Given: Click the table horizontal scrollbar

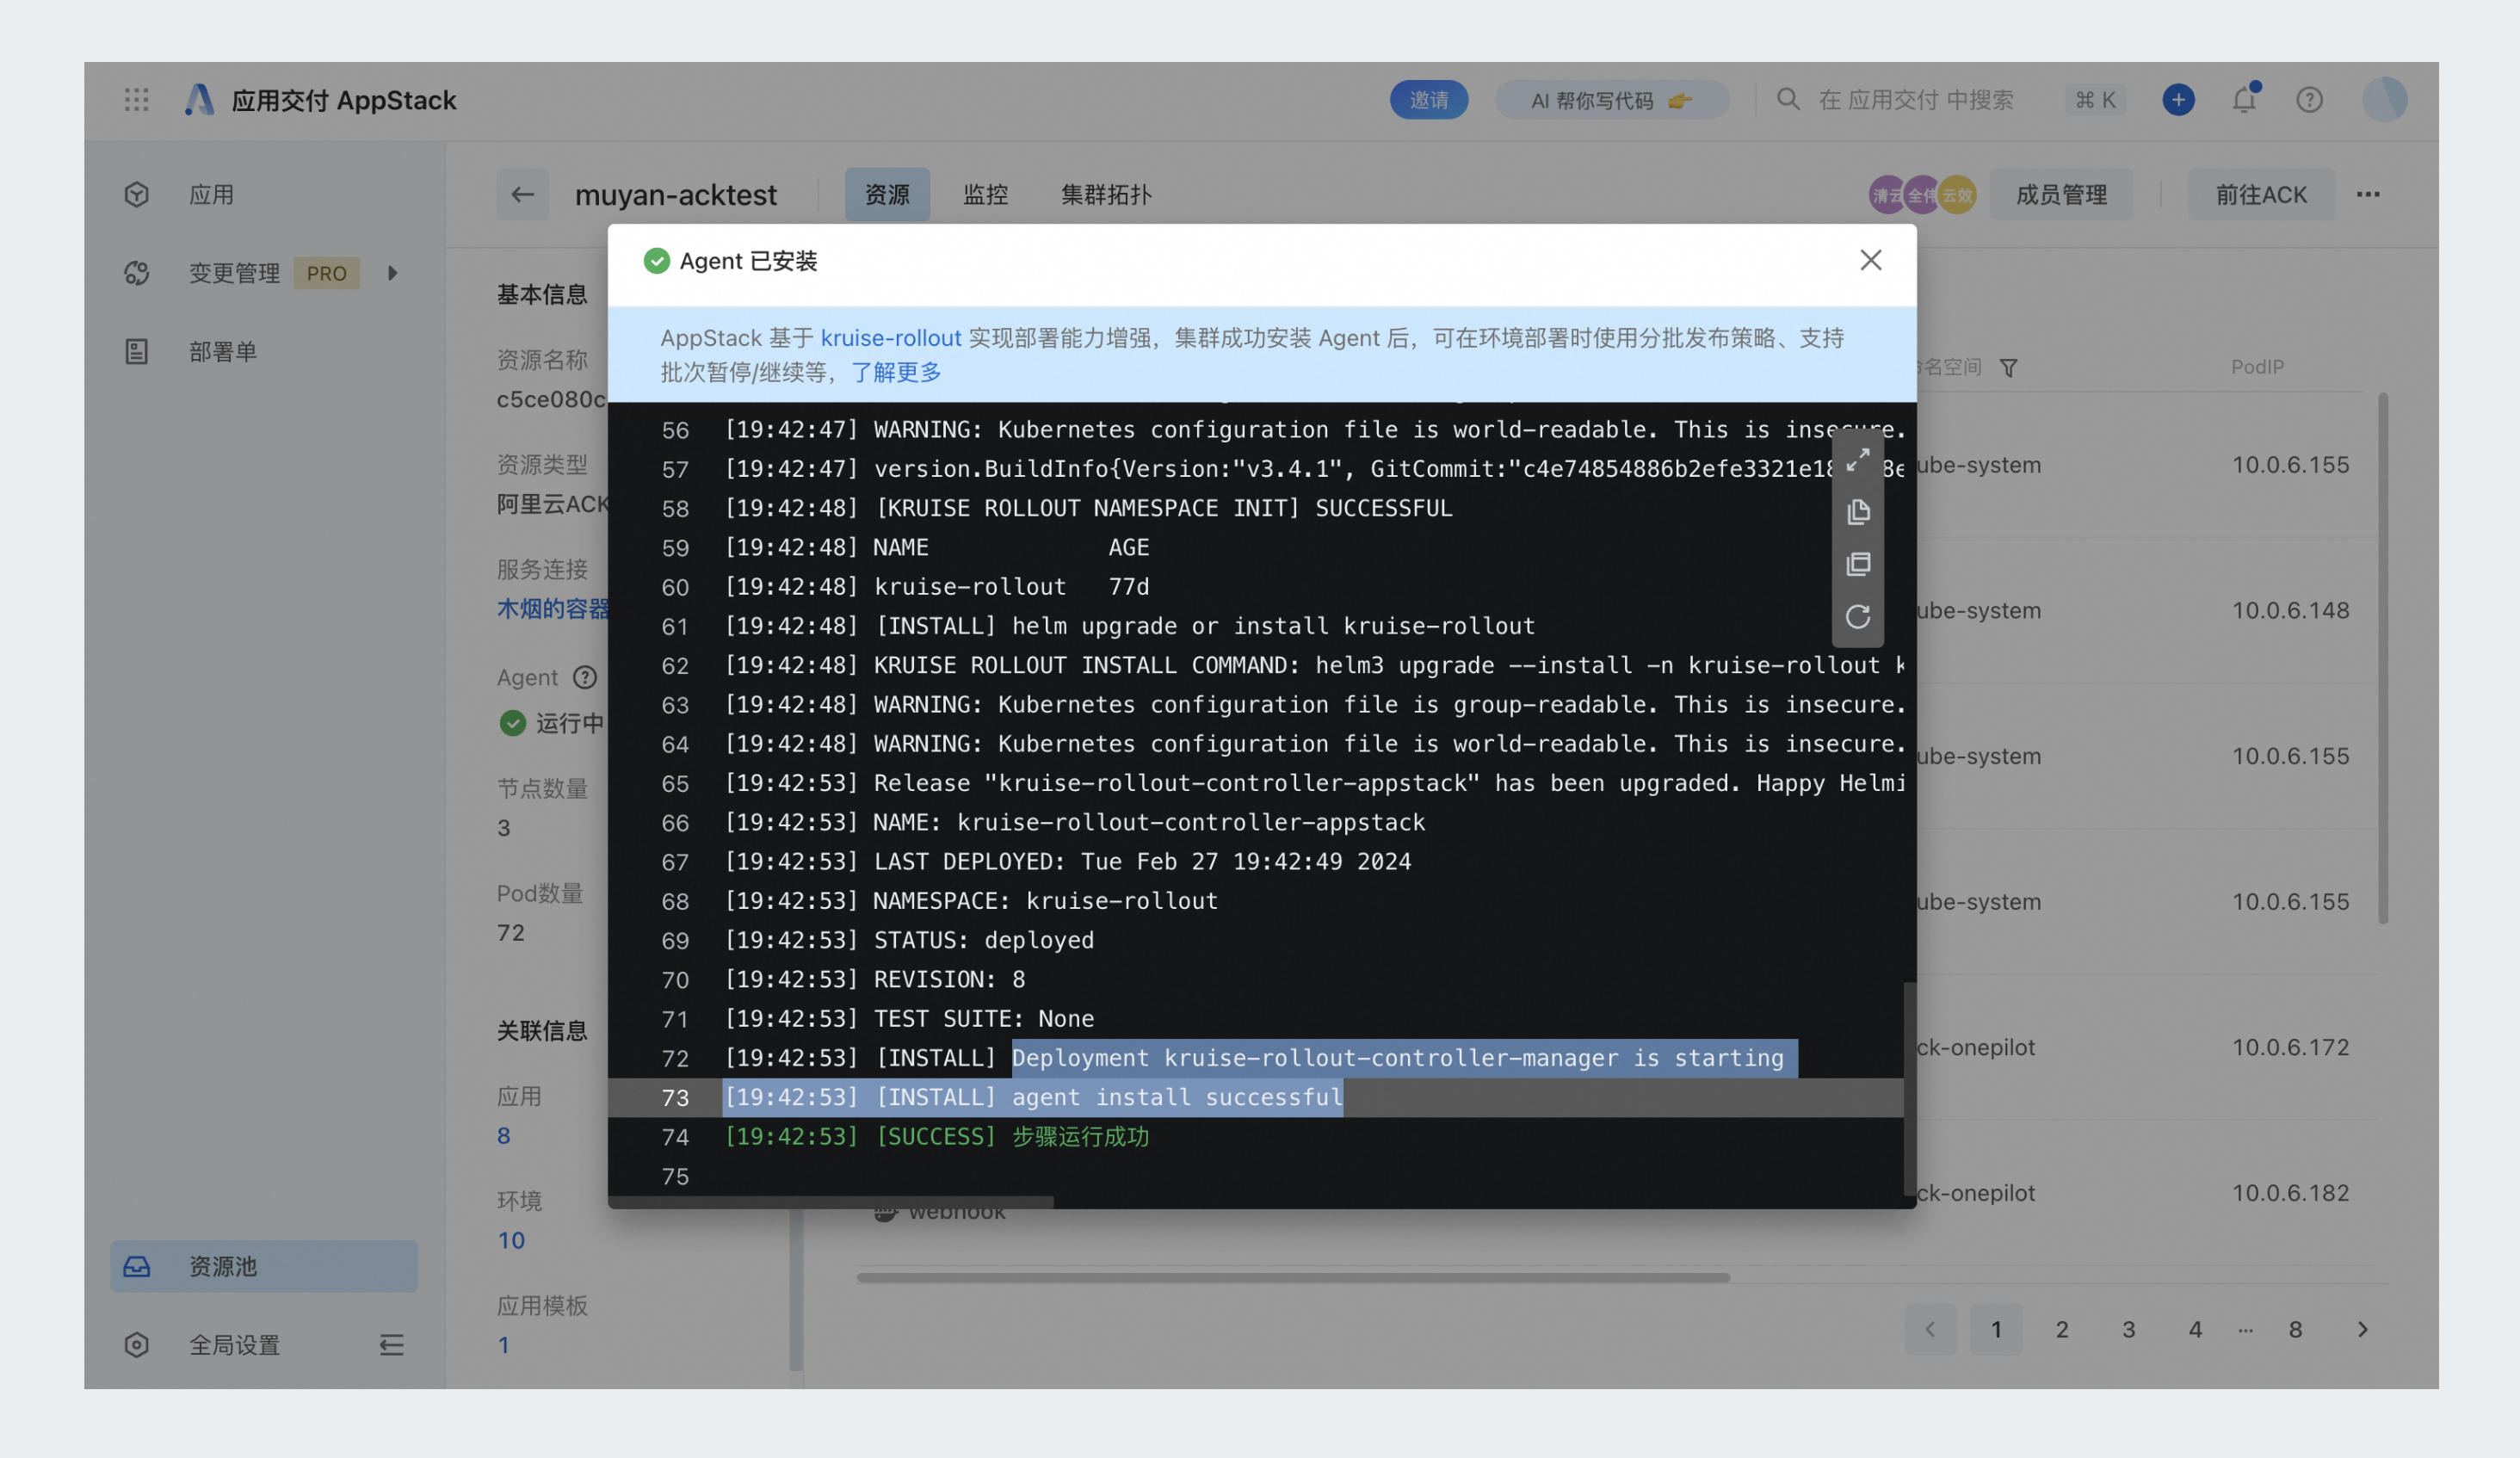Looking at the screenshot, I should [1293, 1277].
